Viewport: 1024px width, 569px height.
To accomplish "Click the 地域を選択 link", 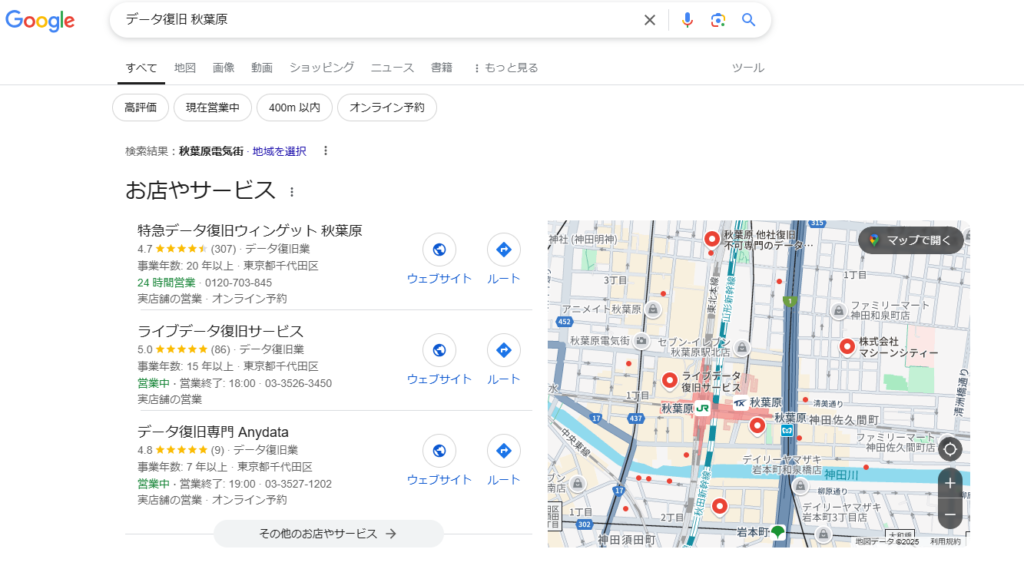I will click(x=279, y=151).
